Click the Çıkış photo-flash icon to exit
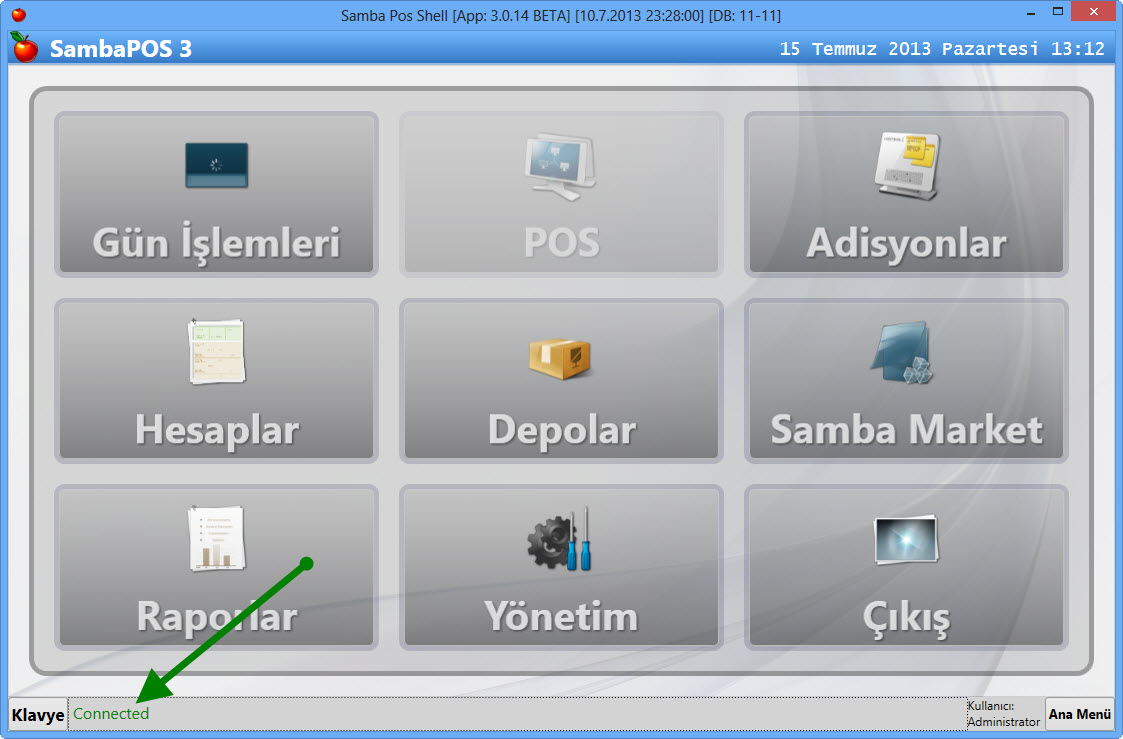This screenshot has width=1123, height=739. tap(906, 540)
